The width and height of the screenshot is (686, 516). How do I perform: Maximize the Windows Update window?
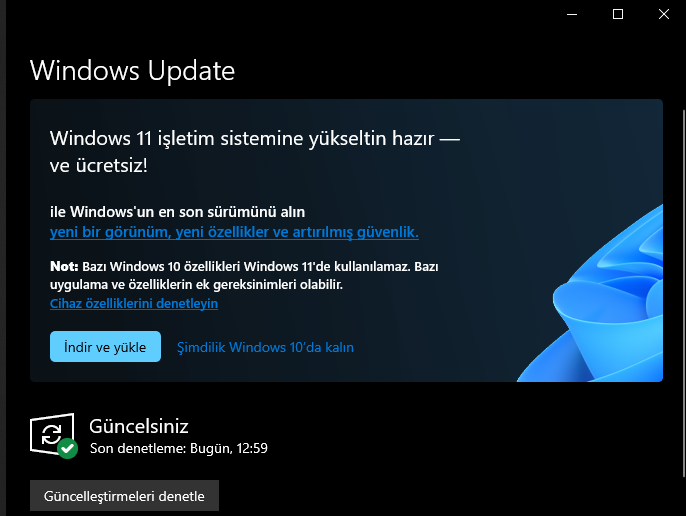[x=618, y=14]
